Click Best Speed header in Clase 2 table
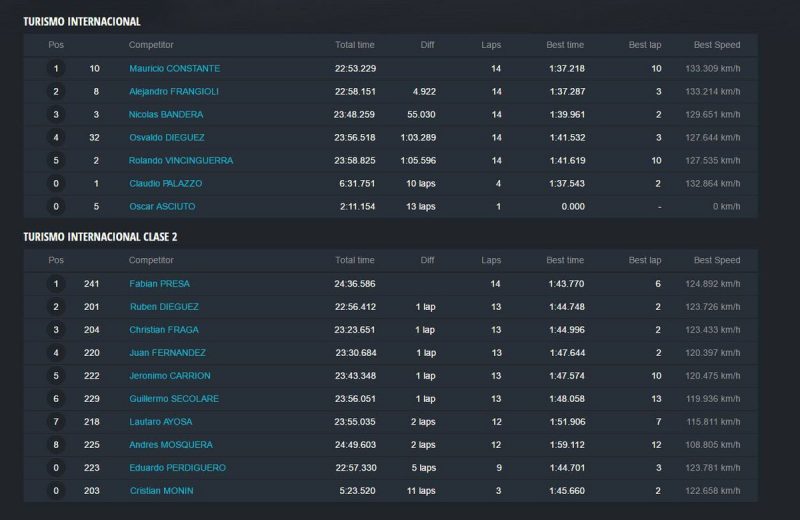 pos(716,260)
